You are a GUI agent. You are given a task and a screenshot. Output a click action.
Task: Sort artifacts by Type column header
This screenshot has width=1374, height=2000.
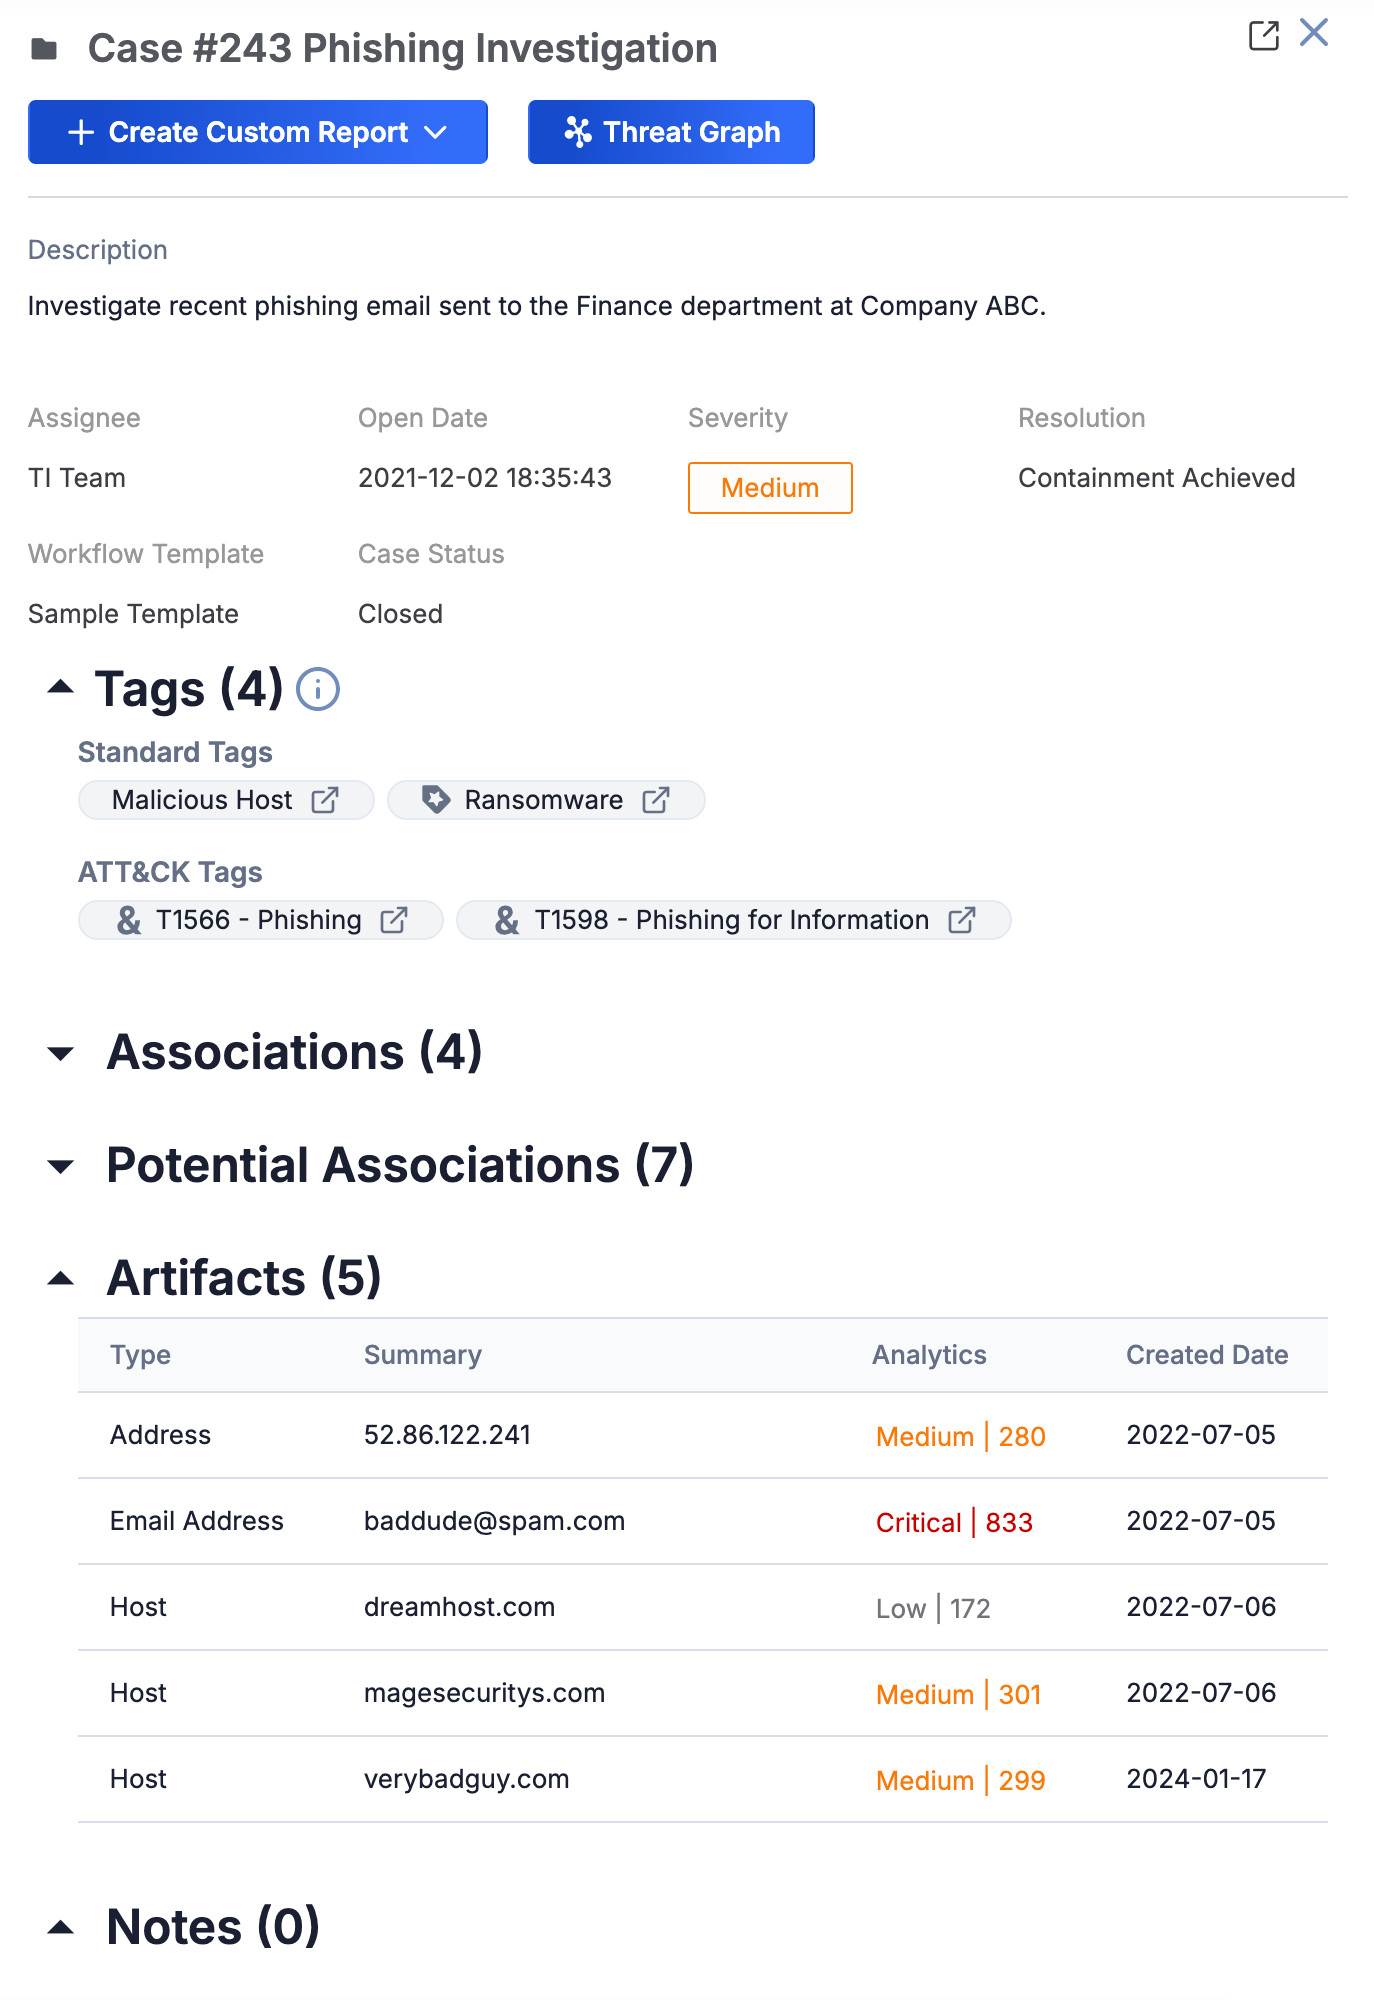141,1355
